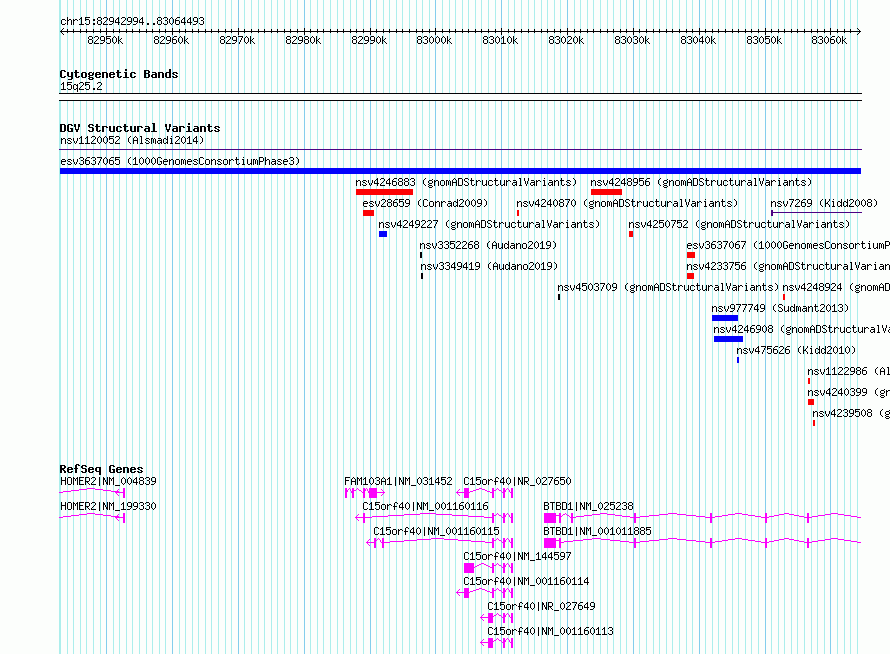890x654 pixels.
Task: Open nsv4246883 gnomAD variant label
Action: tap(466, 182)
